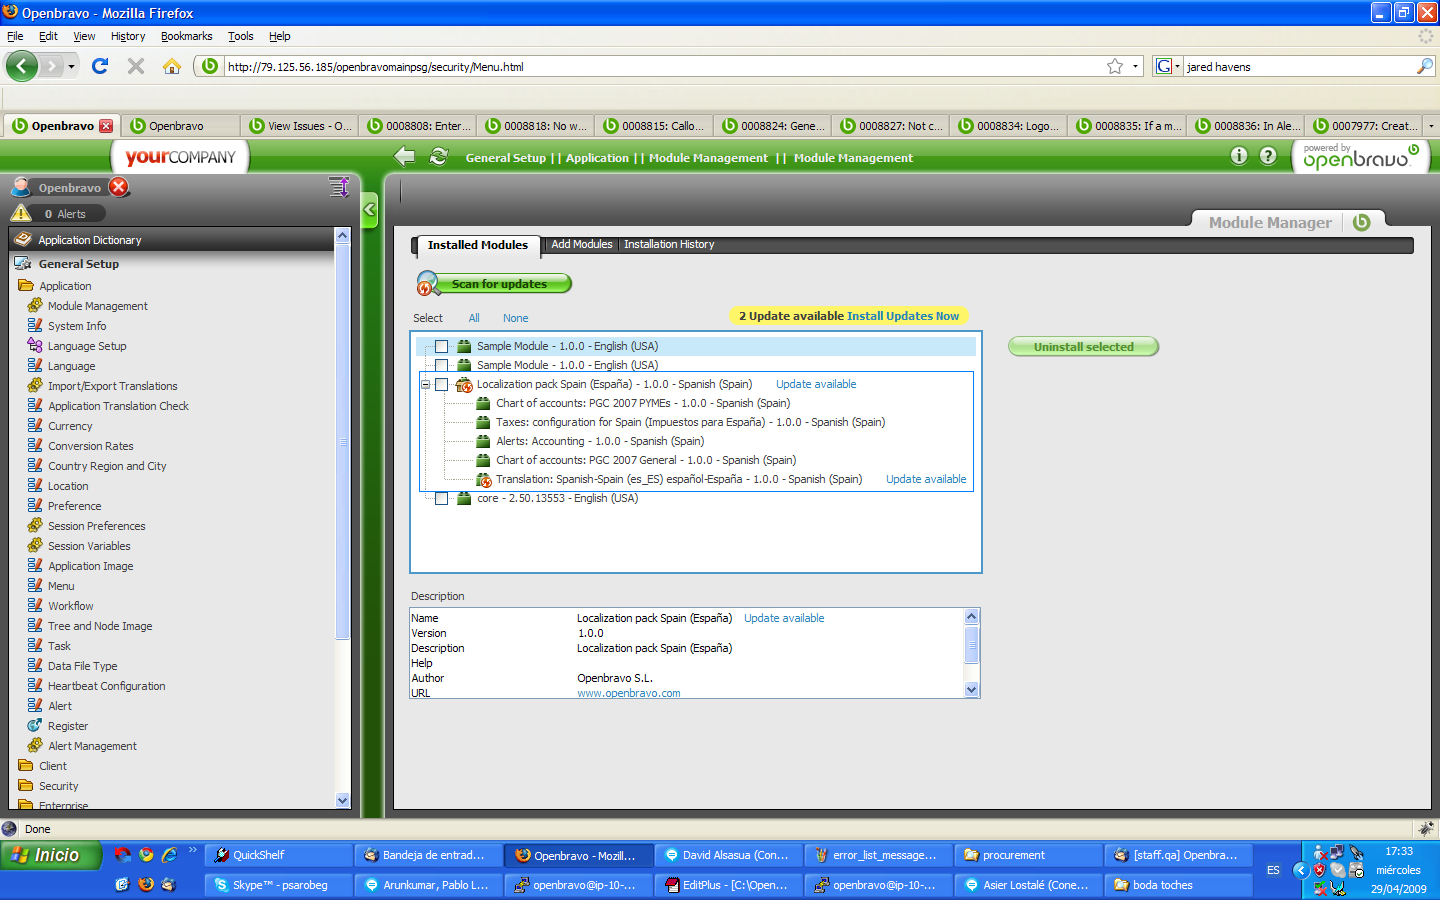This screenshot has width=1440, height=900.
Task: Click the Select None link
Action: [x=516, y=318]
